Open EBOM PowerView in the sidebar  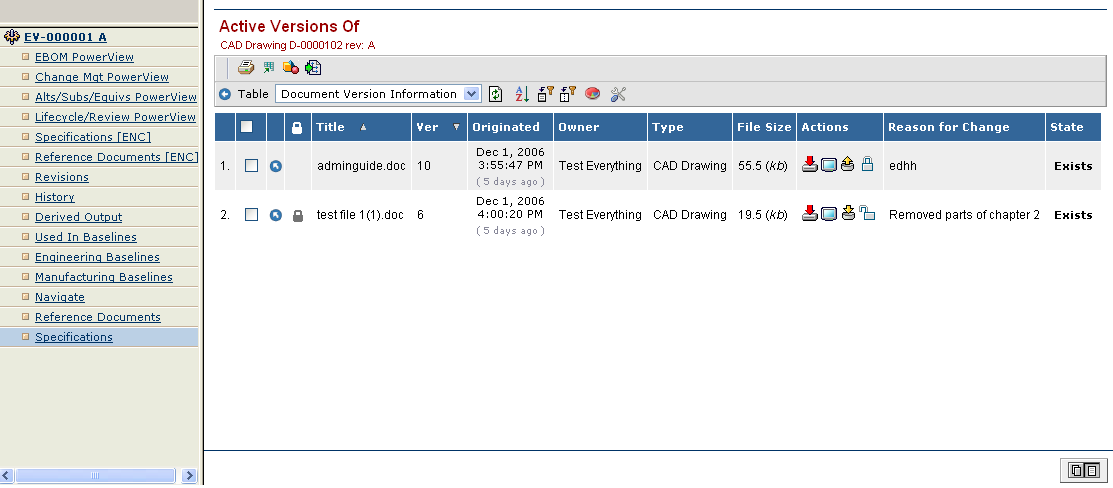coord(84,57)
